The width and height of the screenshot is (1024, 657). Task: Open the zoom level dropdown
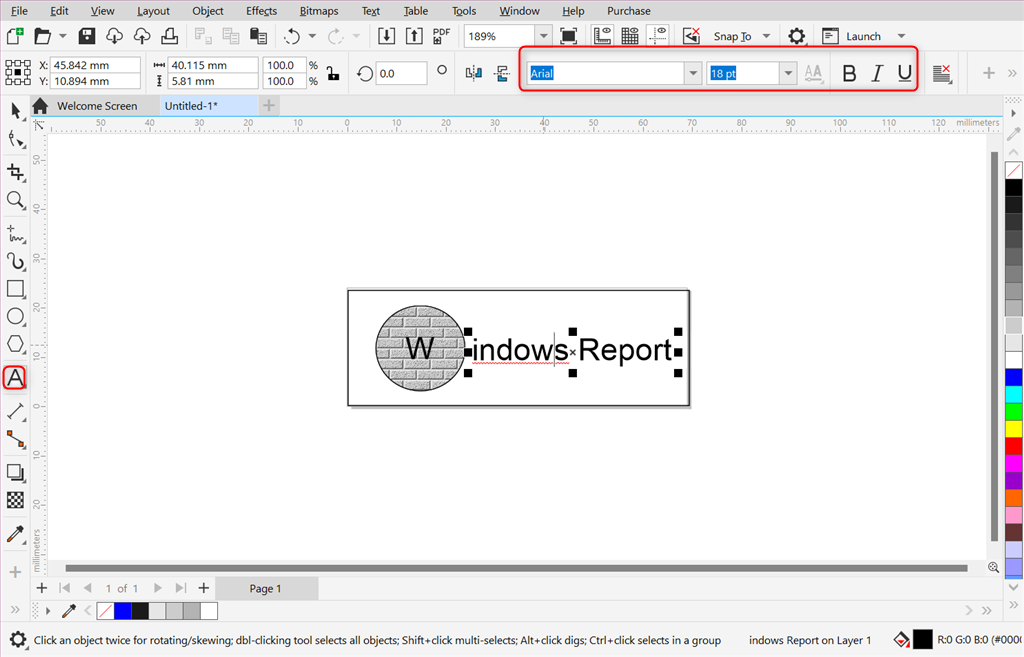[x=543, y=36]
